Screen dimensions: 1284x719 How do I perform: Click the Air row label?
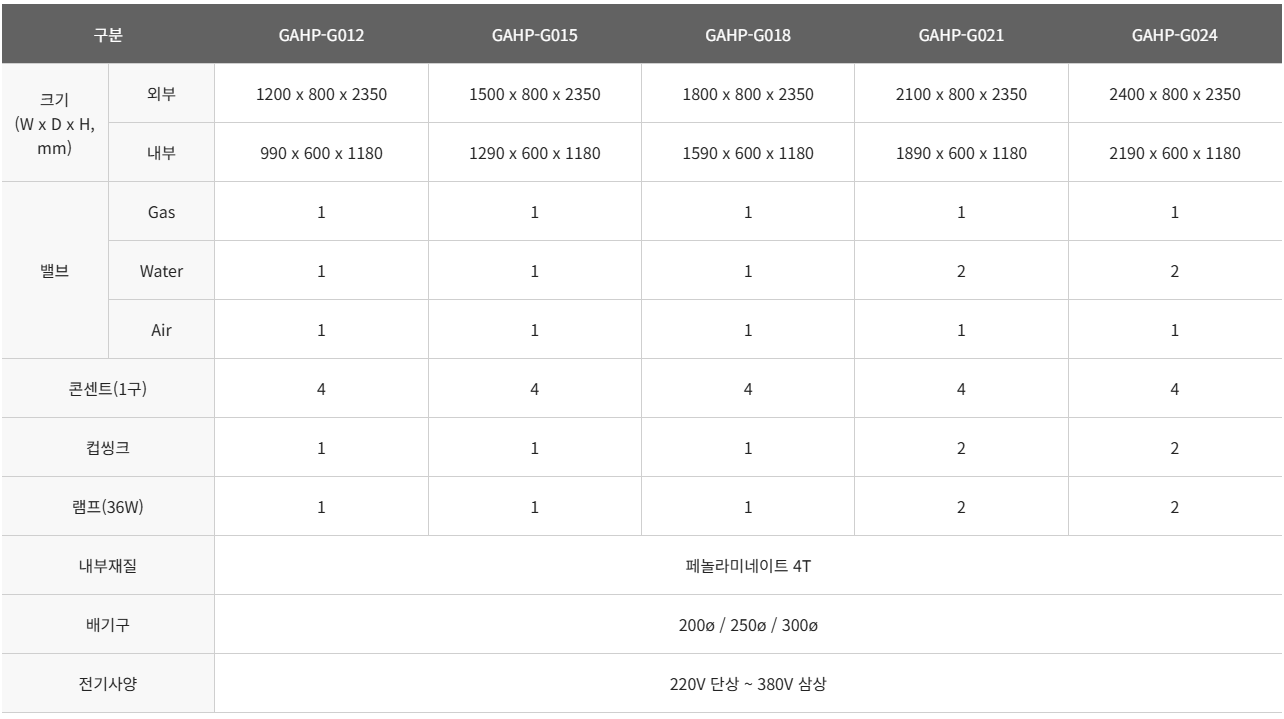tap(162, 330)
